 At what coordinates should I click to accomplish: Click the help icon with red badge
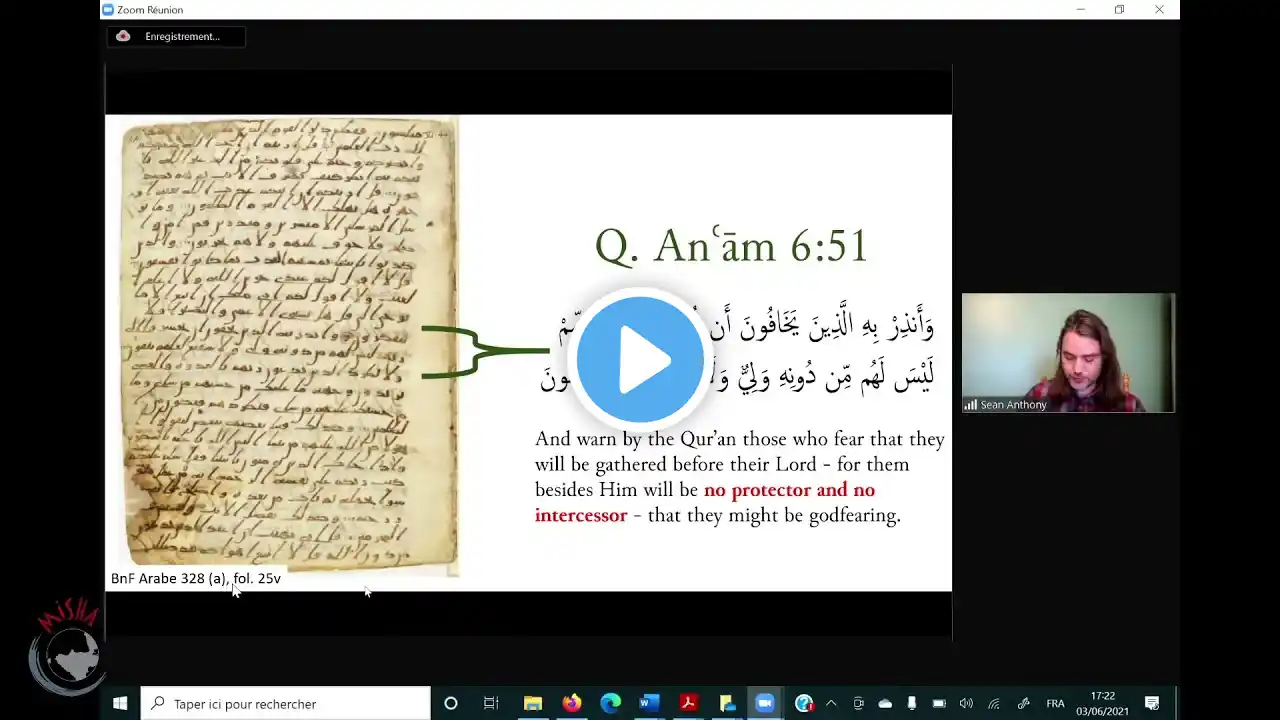(804, 704)
